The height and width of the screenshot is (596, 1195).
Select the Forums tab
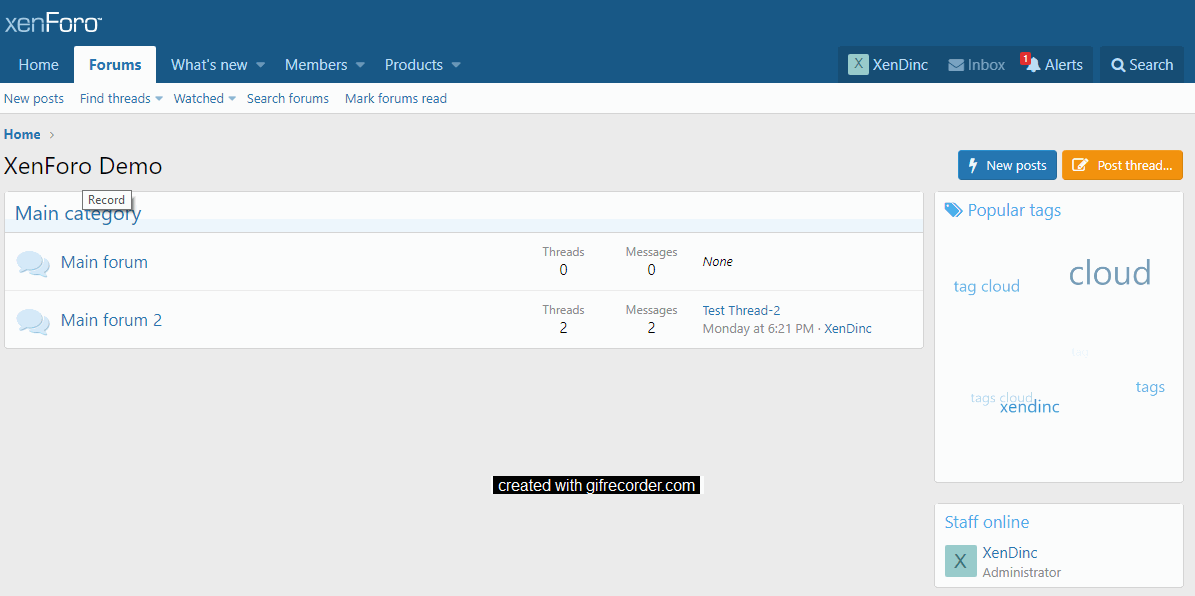[x=115, y=65]
